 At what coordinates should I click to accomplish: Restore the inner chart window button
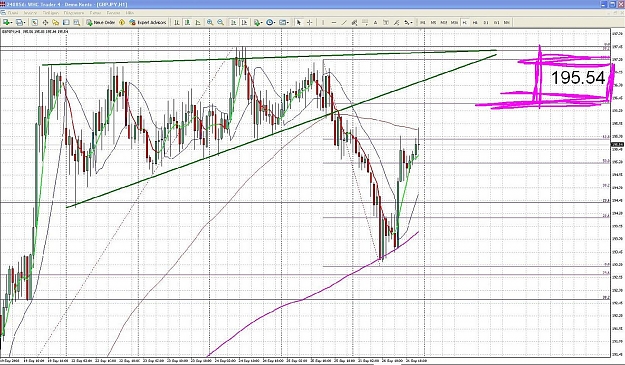tap(614, 13)
